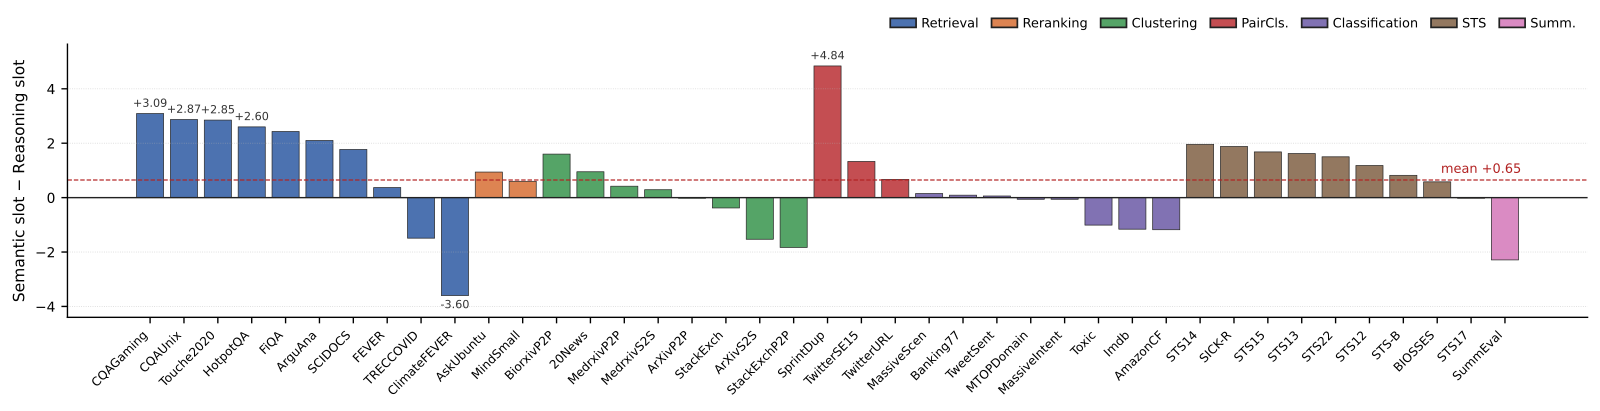Click the Reranking orange legend swatch
The width and height of the screenshot is (1600, 411).
(1004, 23)
